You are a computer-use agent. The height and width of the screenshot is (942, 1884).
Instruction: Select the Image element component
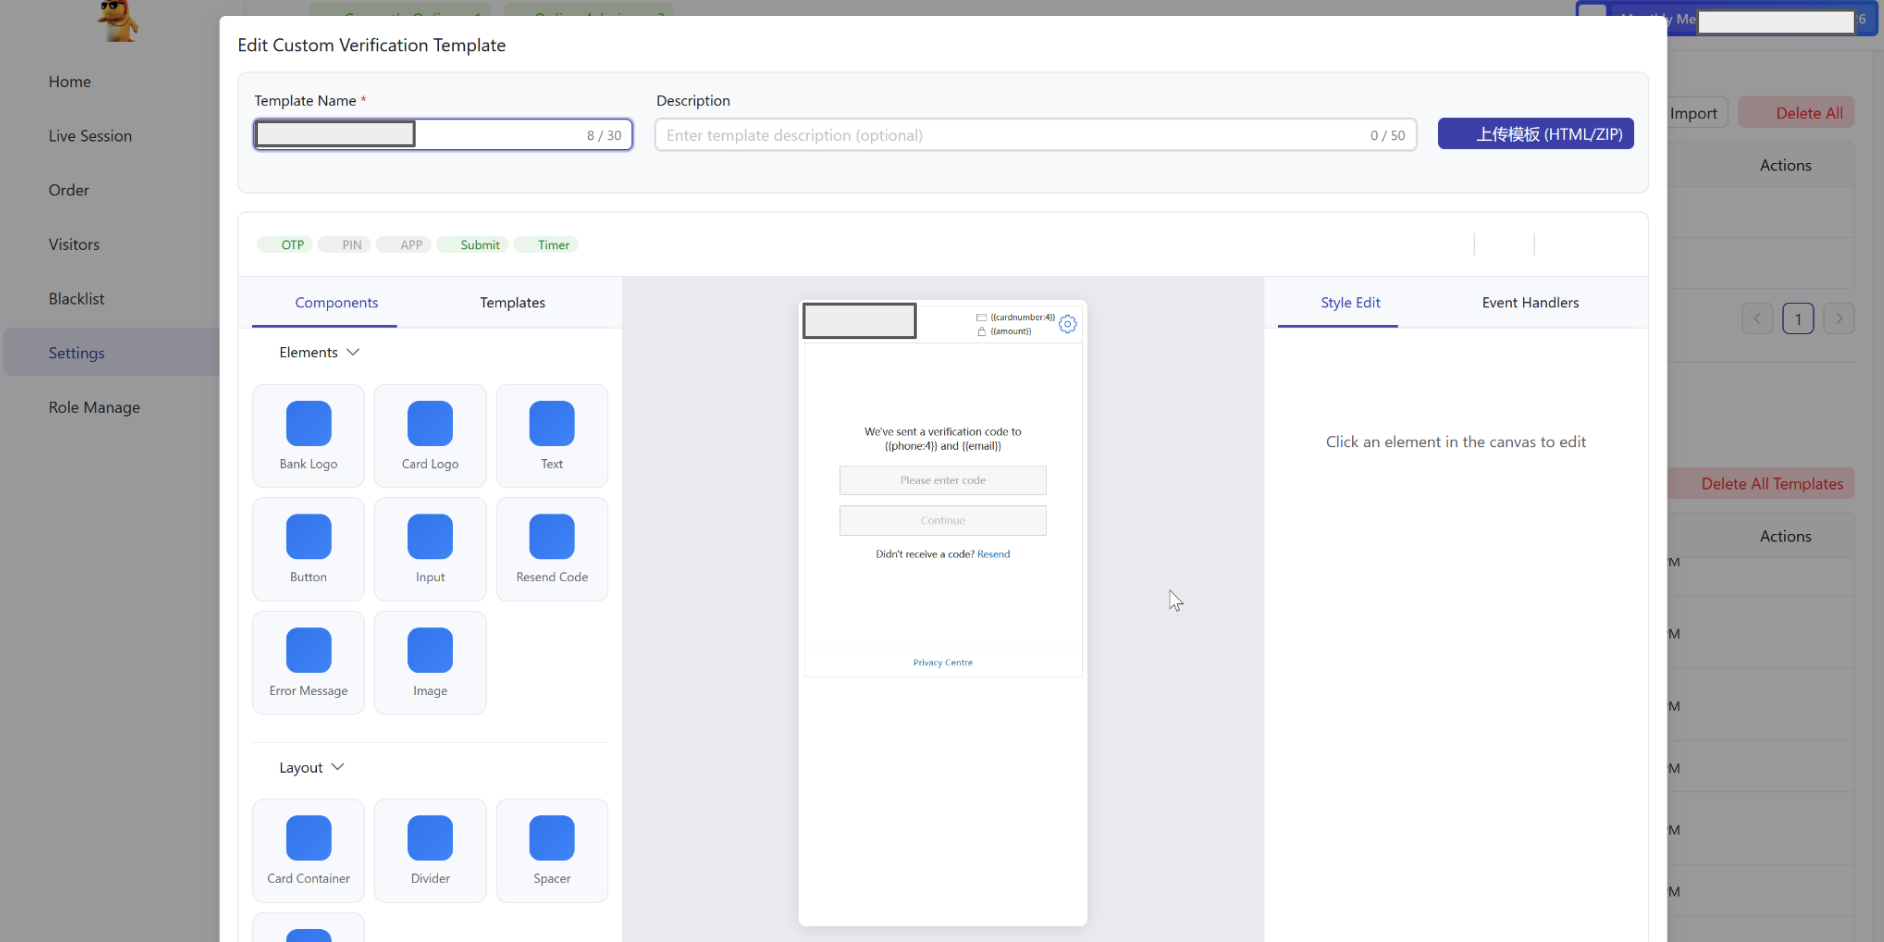click(x=430, y=663)
